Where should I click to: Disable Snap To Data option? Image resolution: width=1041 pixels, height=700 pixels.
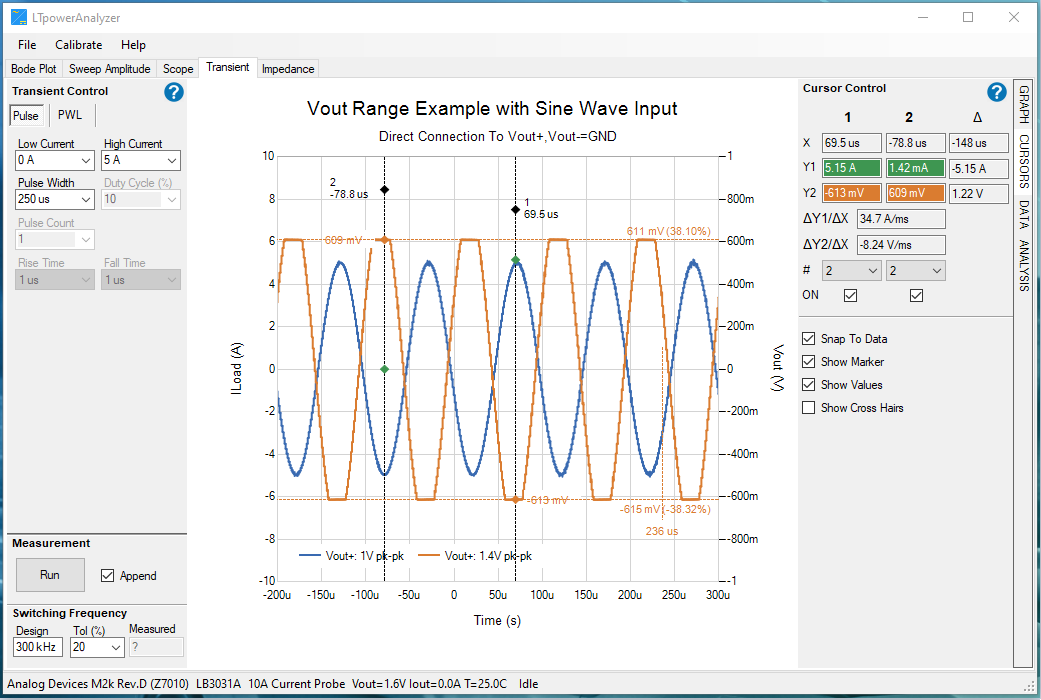coord(809,339)
